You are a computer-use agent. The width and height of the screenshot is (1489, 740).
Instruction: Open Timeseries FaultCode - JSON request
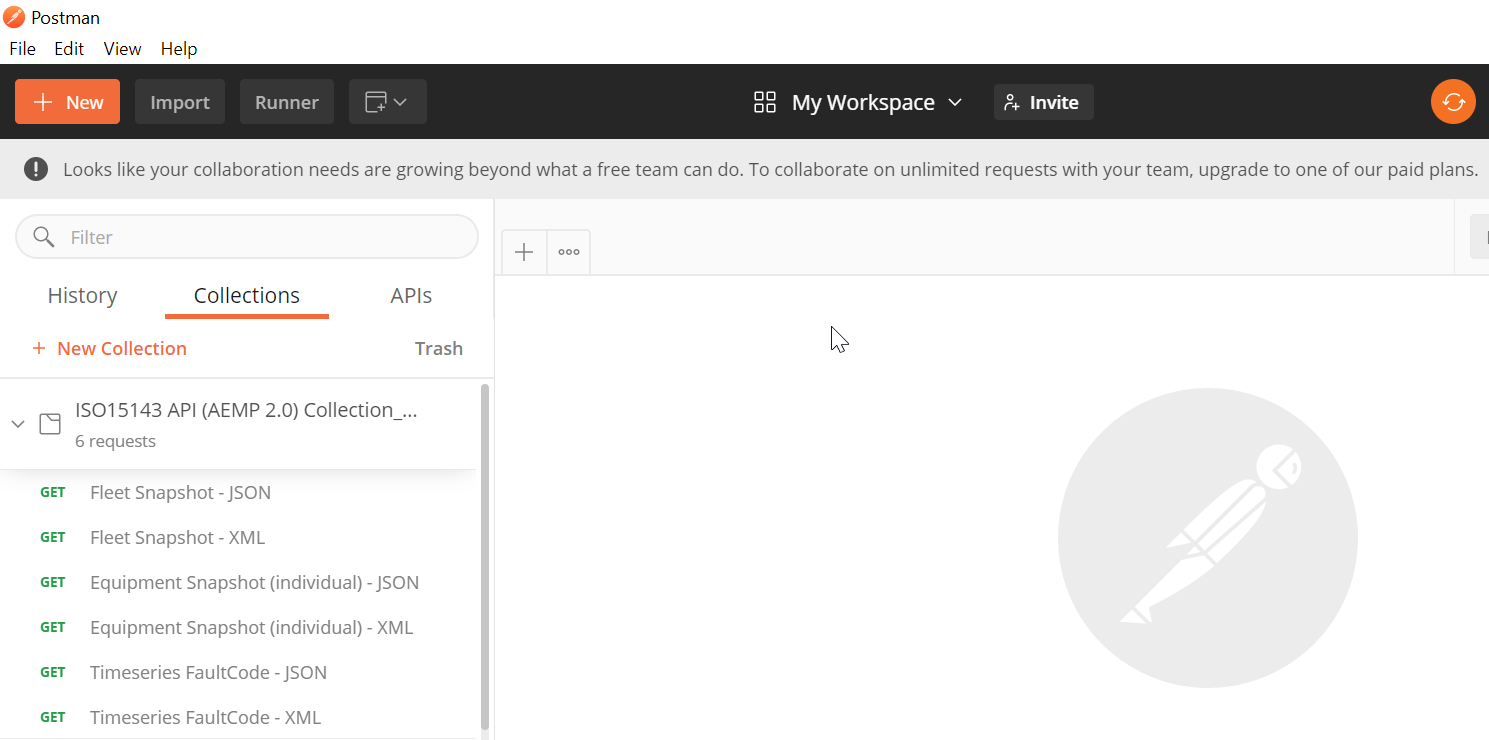tap(238, 672)
